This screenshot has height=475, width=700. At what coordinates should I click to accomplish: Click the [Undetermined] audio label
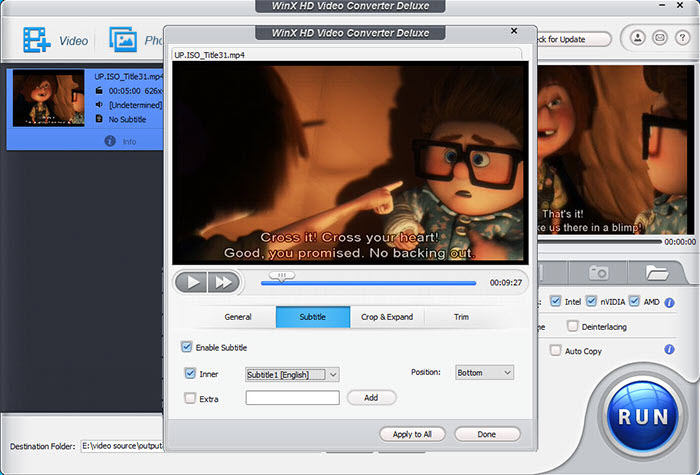[135, 105]
